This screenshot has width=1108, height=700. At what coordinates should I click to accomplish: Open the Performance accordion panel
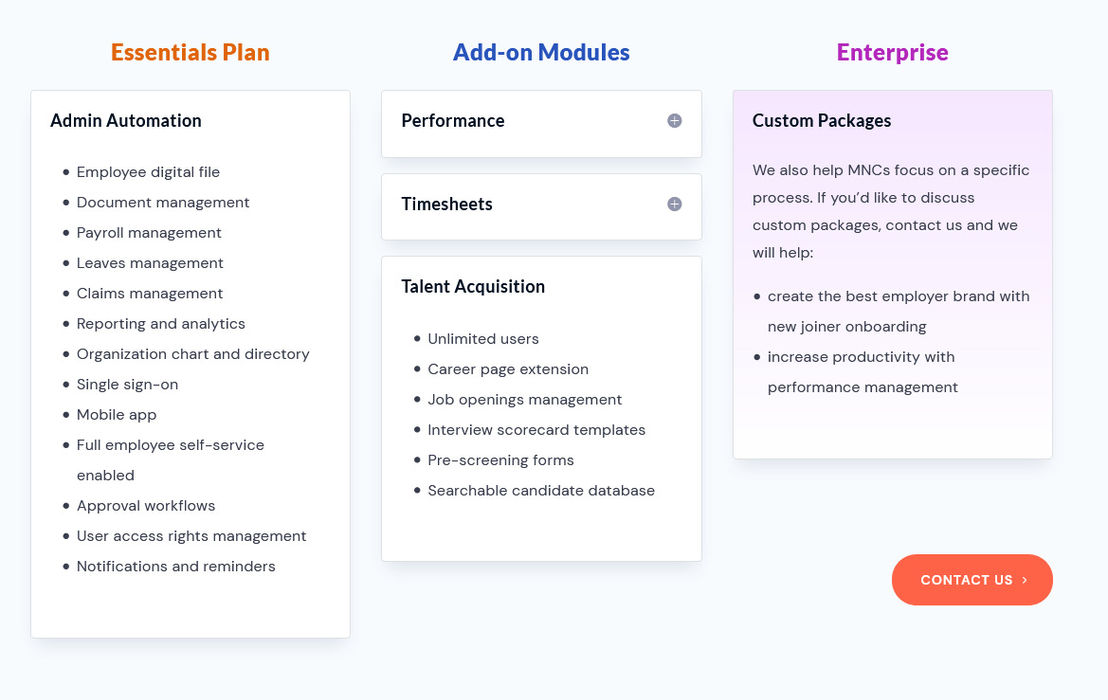click(541, 124)
